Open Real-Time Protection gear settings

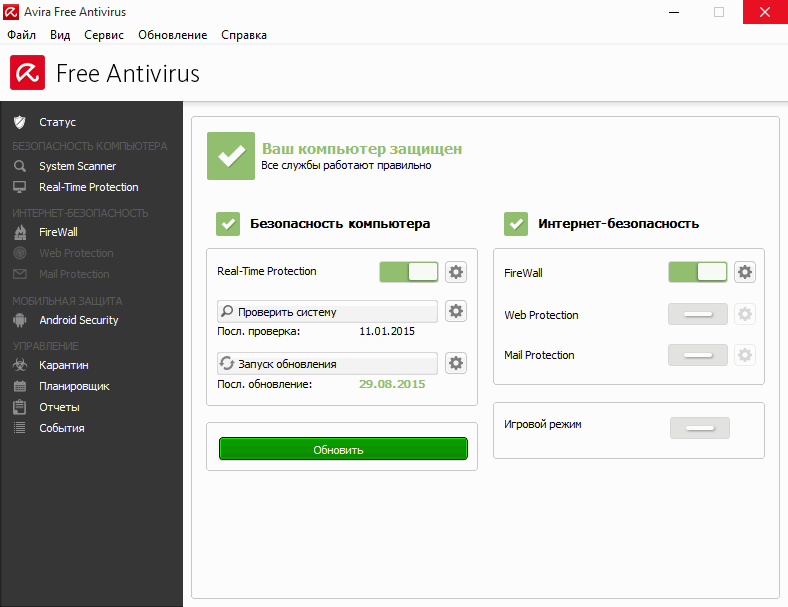point(456,272)
